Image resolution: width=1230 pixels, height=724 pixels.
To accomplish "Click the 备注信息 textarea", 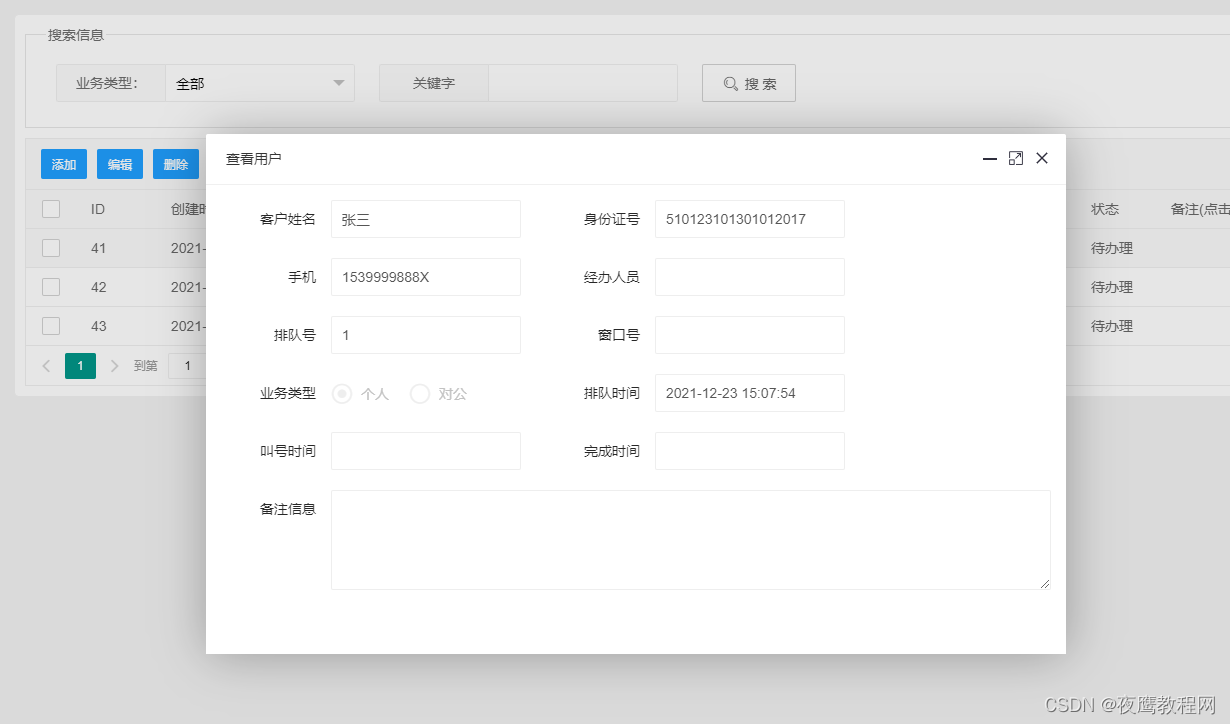I will click(691, 540).
